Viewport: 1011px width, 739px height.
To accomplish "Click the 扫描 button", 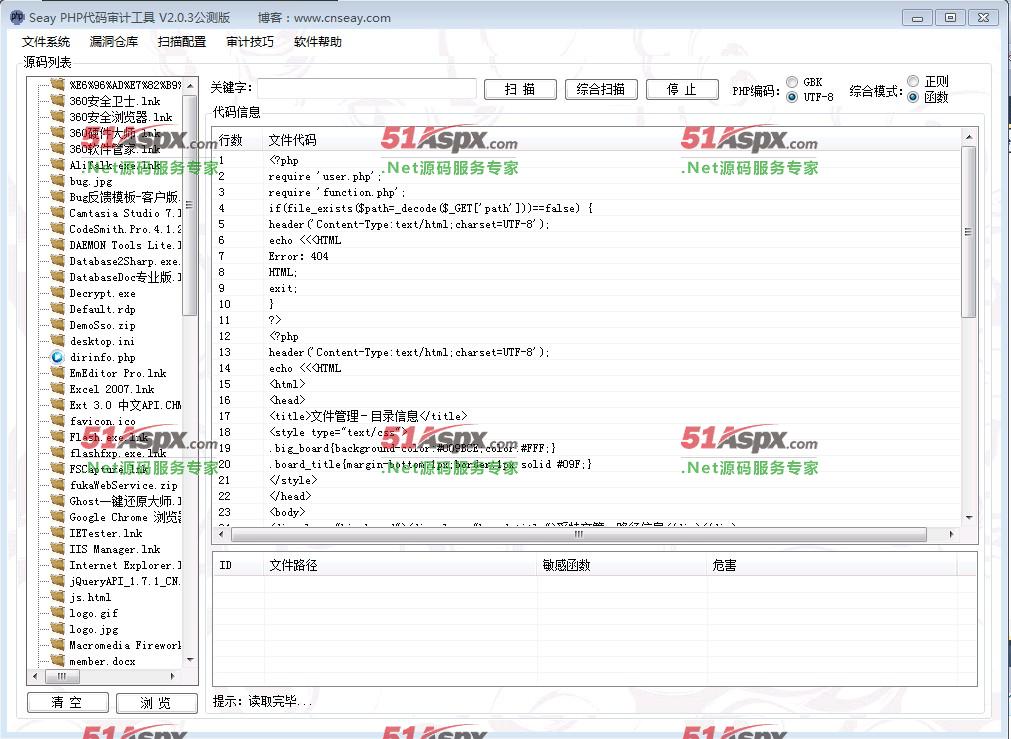I will 520,89.
